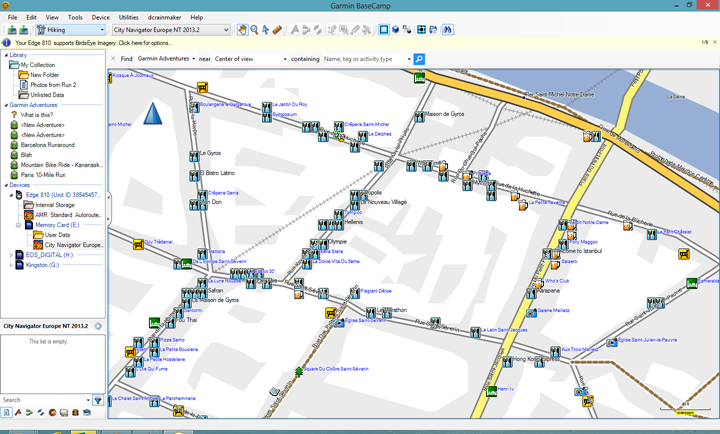
Task: Collapse the Garmin Adventures section
Action: point(6,105)
